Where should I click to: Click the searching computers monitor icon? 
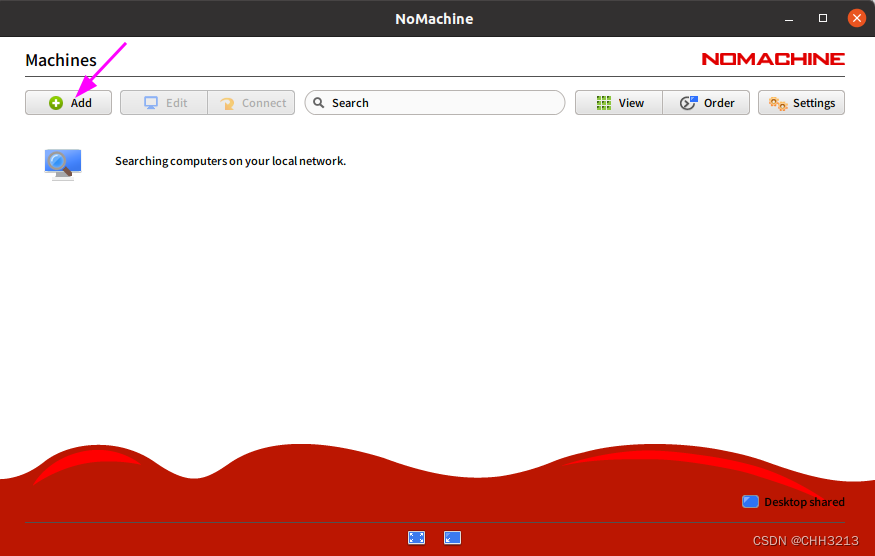pos(63,165)
